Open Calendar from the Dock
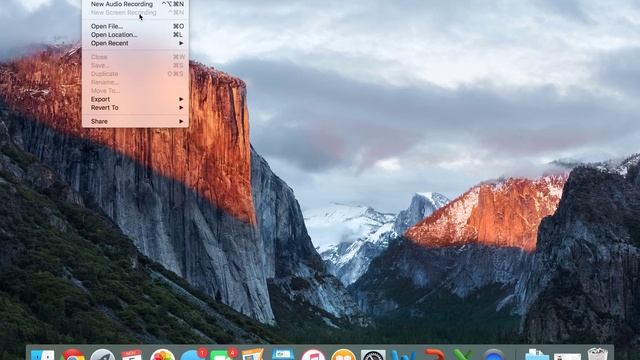The height and width of the screenshot is (360, 640). coord(132,355)
